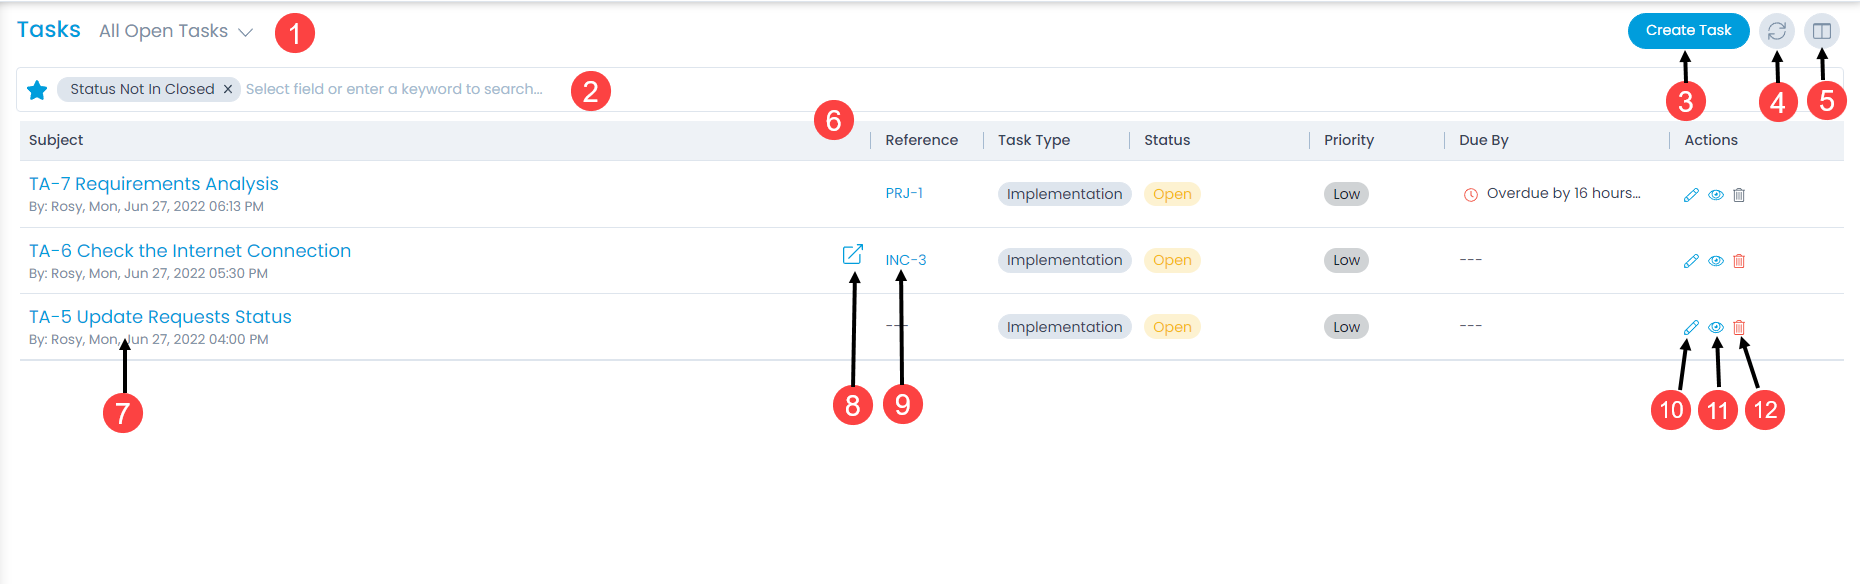Viewport: 1860px width, 584px height.
Task: Click the blue star saved-filter icon
Action: 37,90
